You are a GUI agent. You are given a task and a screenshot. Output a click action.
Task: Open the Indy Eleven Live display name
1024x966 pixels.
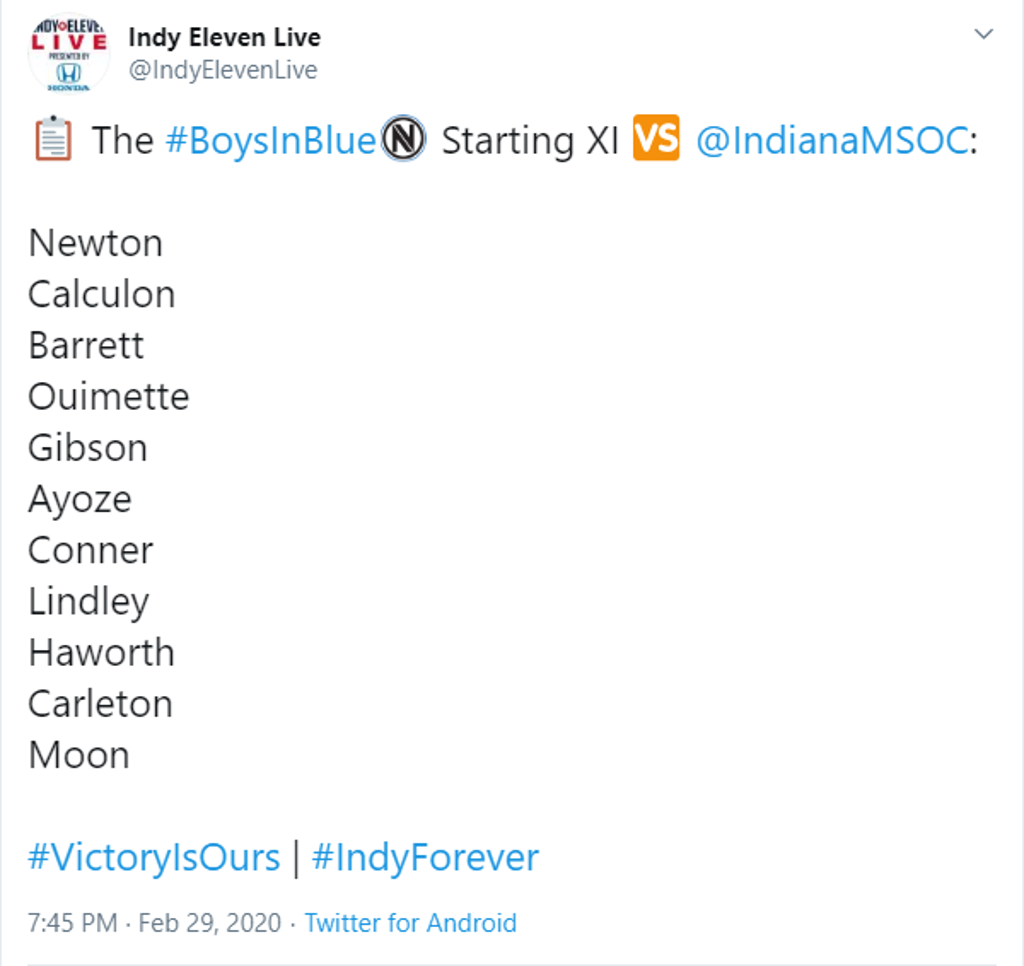pos(224,38)
